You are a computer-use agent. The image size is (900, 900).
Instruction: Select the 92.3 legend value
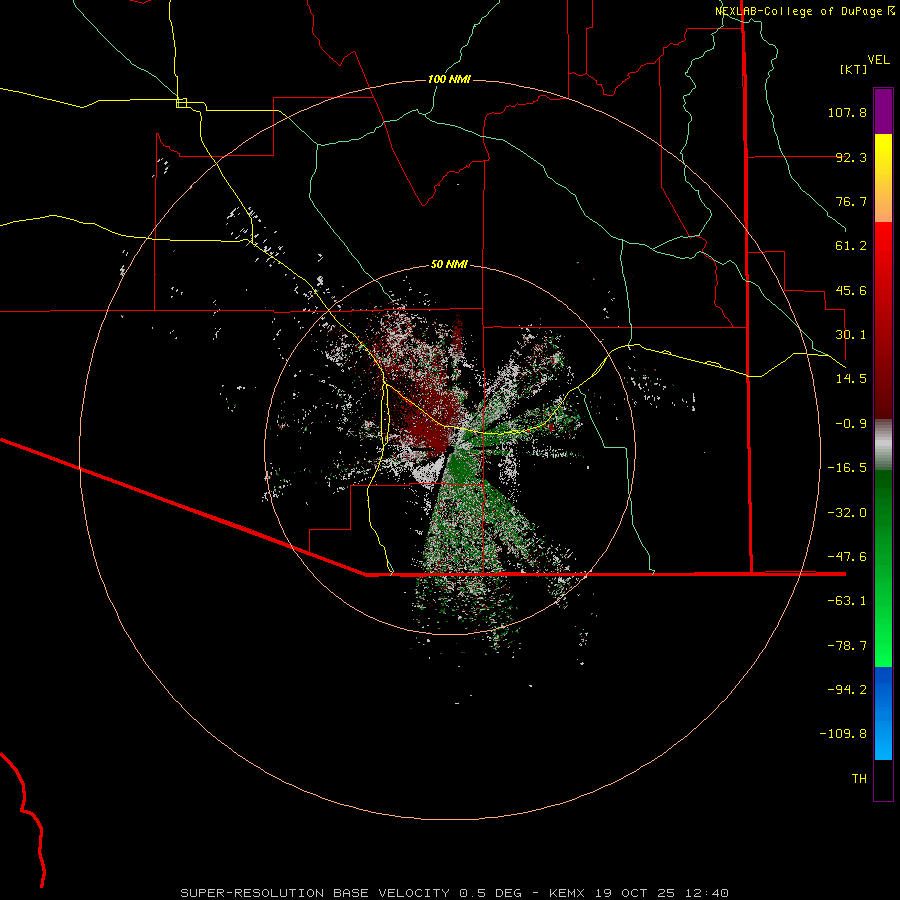(x=851, y=157)
